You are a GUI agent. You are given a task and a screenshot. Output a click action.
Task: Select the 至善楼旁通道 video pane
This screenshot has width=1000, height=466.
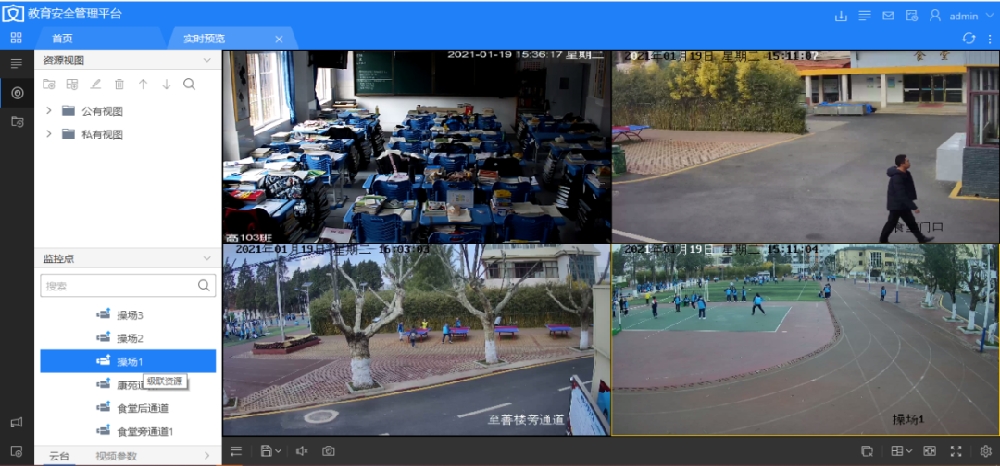416,340
